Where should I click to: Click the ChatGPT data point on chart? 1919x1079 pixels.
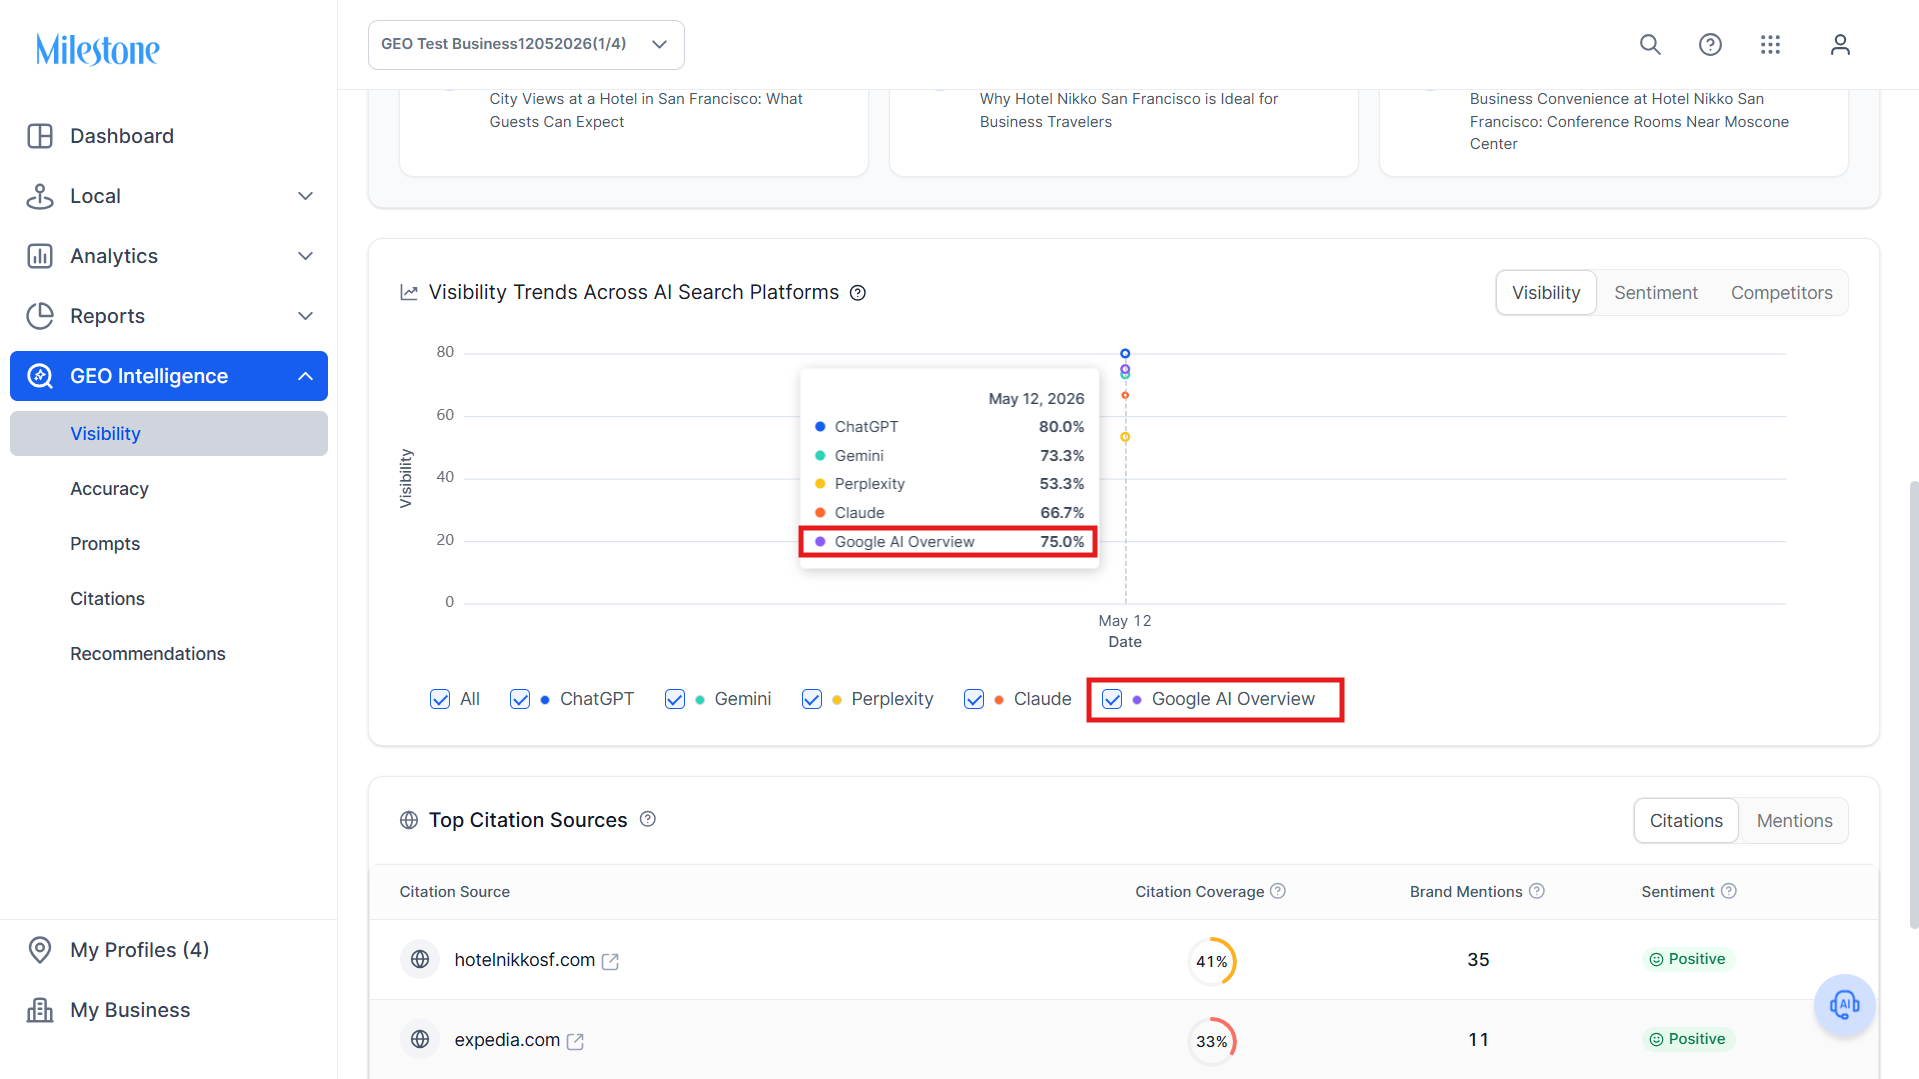(1125, 354)
